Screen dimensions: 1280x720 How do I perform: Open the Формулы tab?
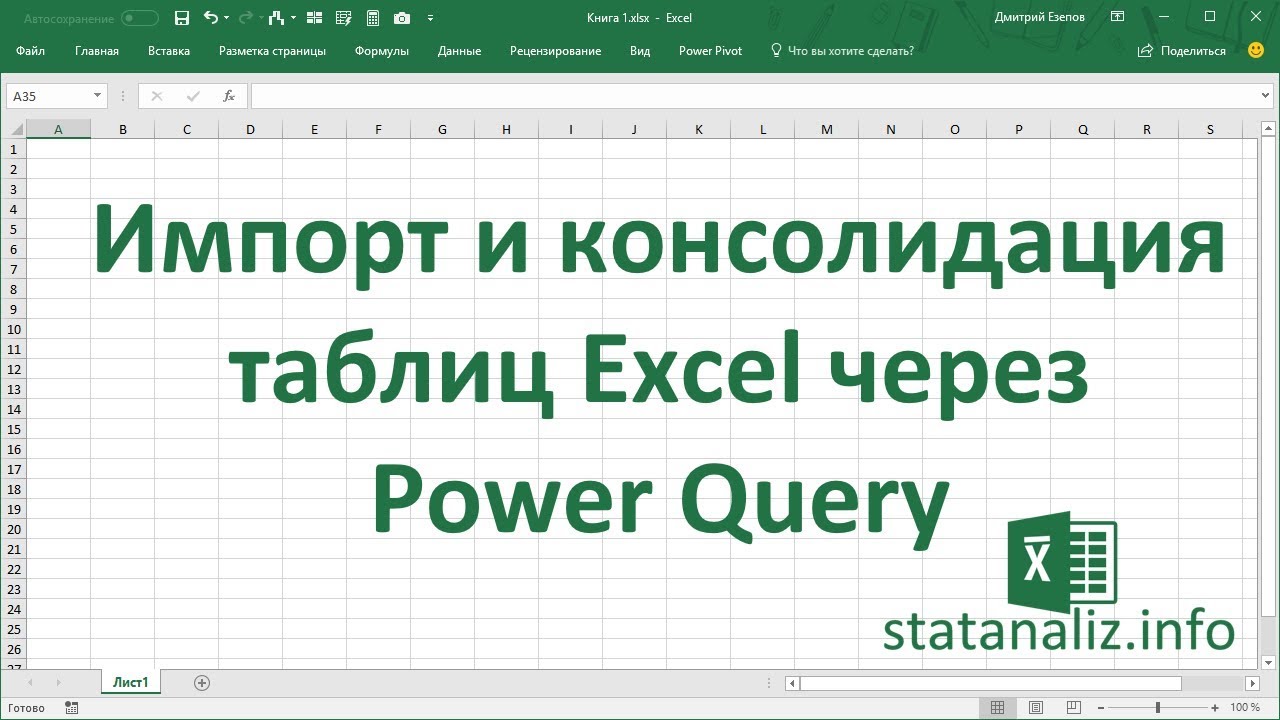coord(382,51)
